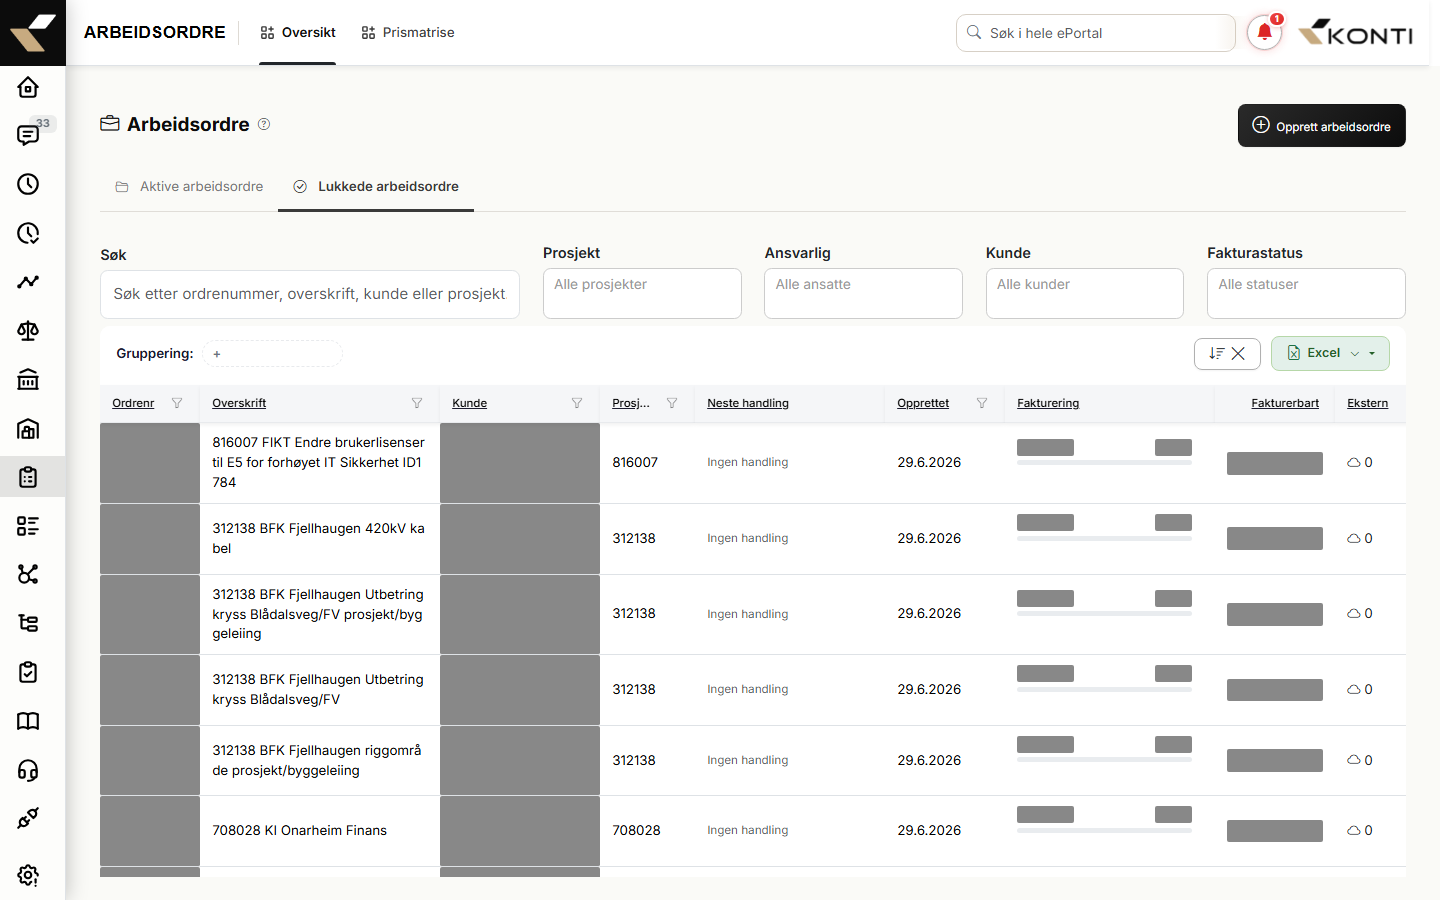The height and width of the screenshot is (900, 1440).
Task: Open row 816007 FIKT Endre brukerlisenser
Action: click(x=753, y=463)
